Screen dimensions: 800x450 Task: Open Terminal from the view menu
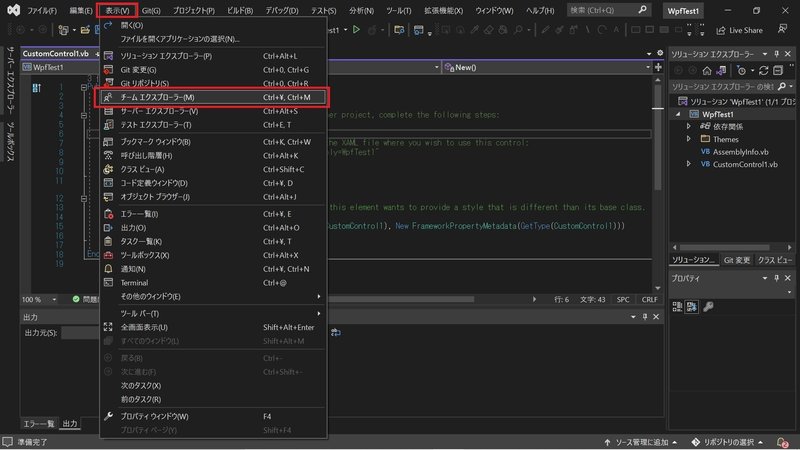[x=212, y=283]
